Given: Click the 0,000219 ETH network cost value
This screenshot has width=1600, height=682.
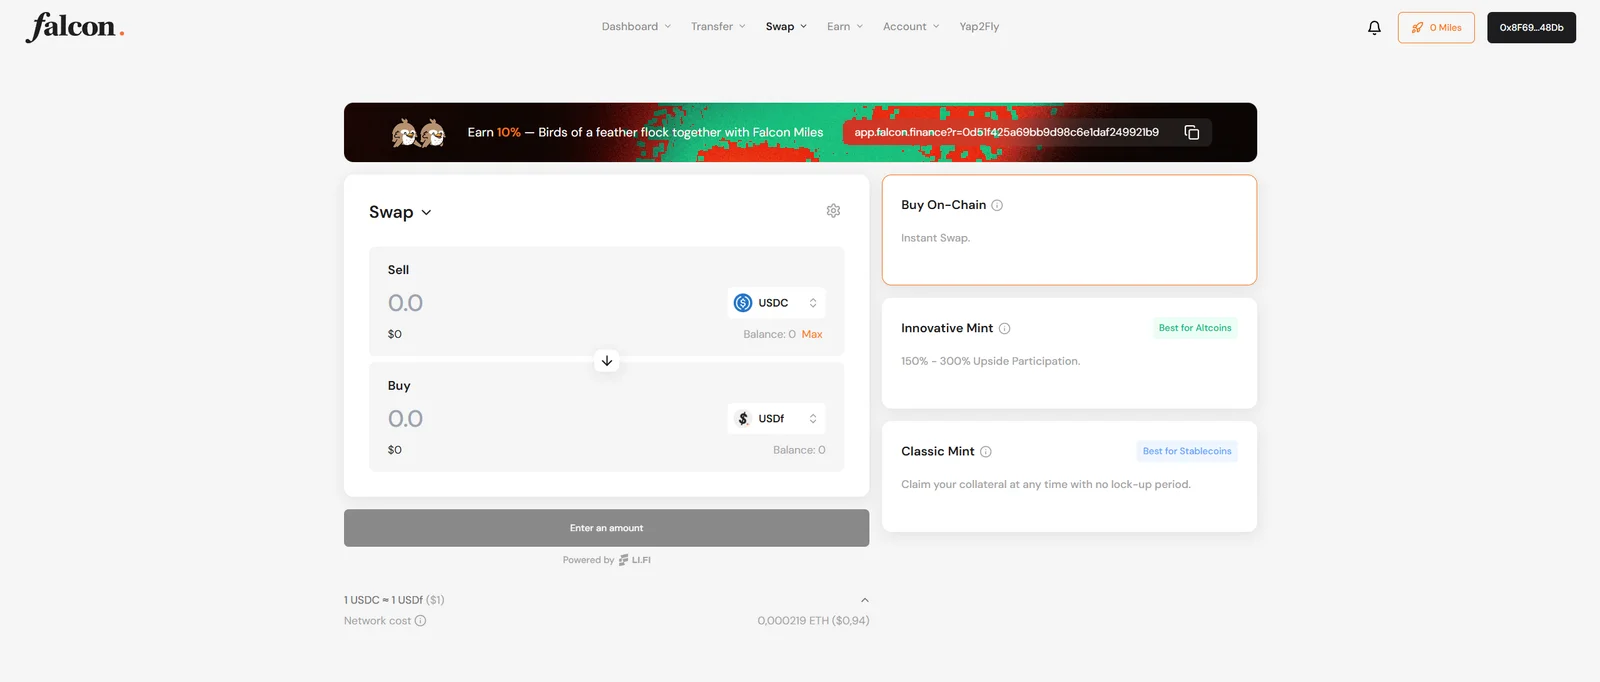Looking at the screenshot, I should point(813,621).
